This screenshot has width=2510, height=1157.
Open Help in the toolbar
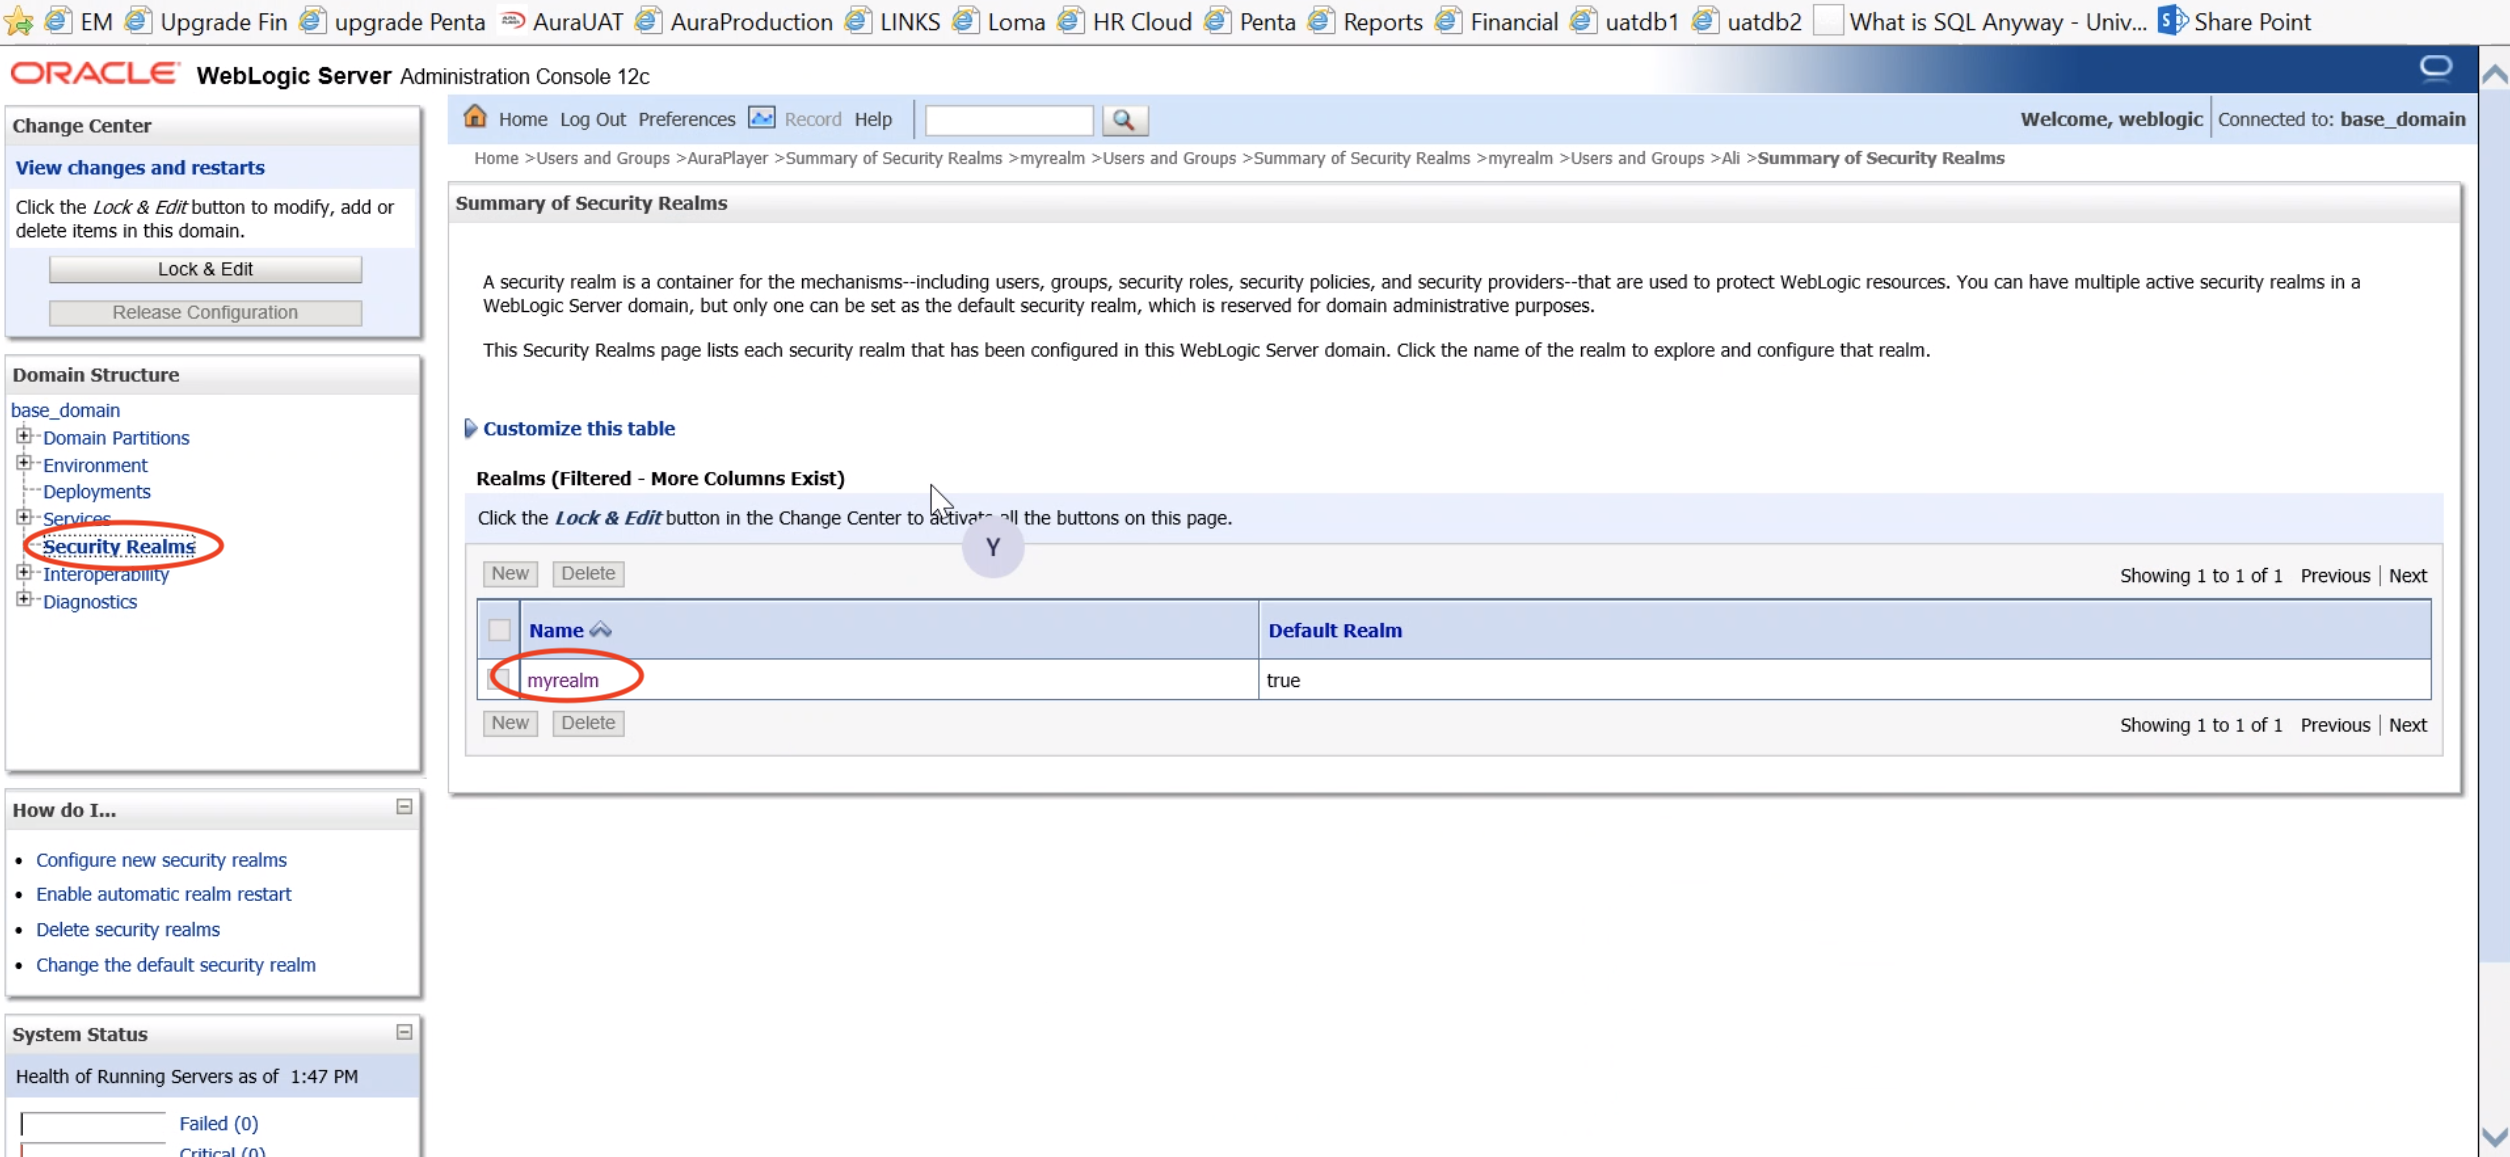coord(873,119)
